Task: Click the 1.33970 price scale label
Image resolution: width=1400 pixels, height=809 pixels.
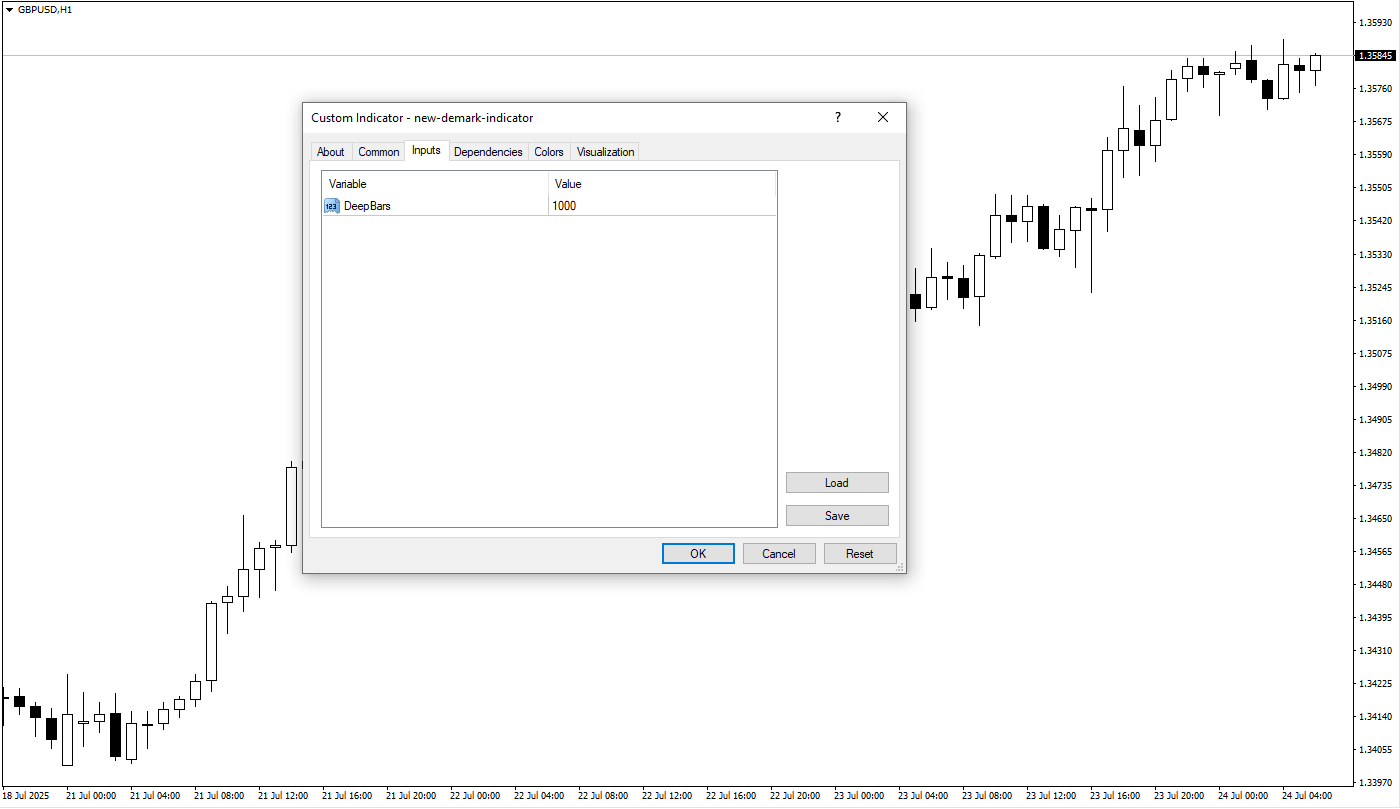Action: [1375, 782]
